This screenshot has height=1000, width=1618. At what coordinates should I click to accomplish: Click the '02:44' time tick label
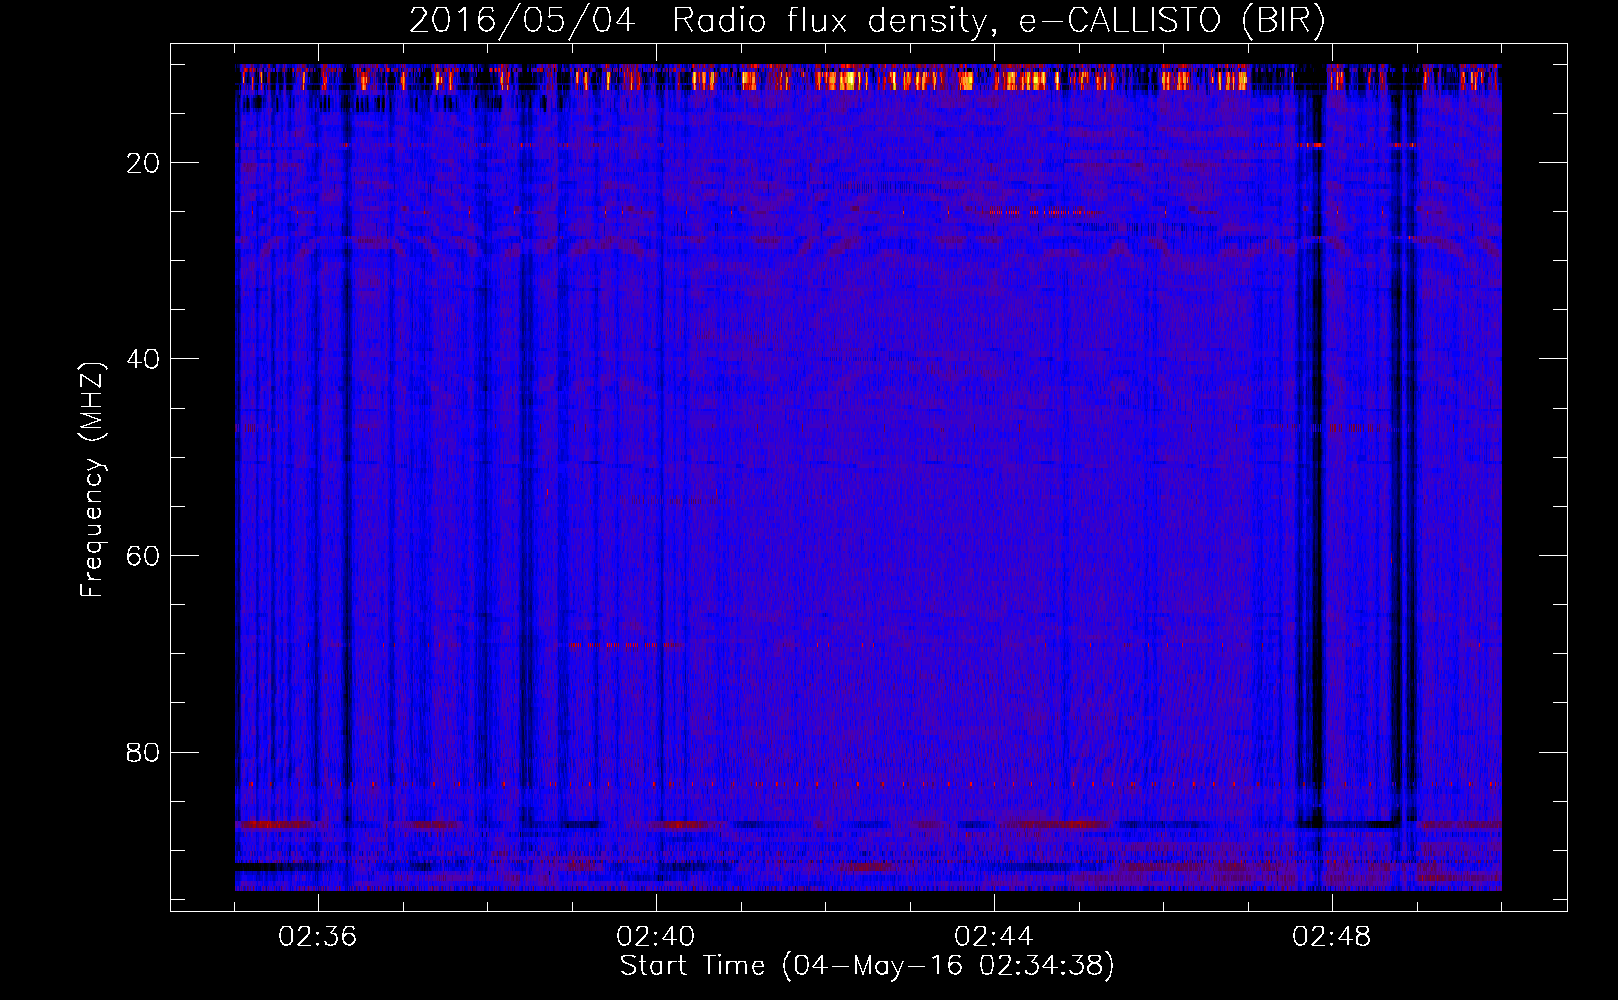click(994, 937)
